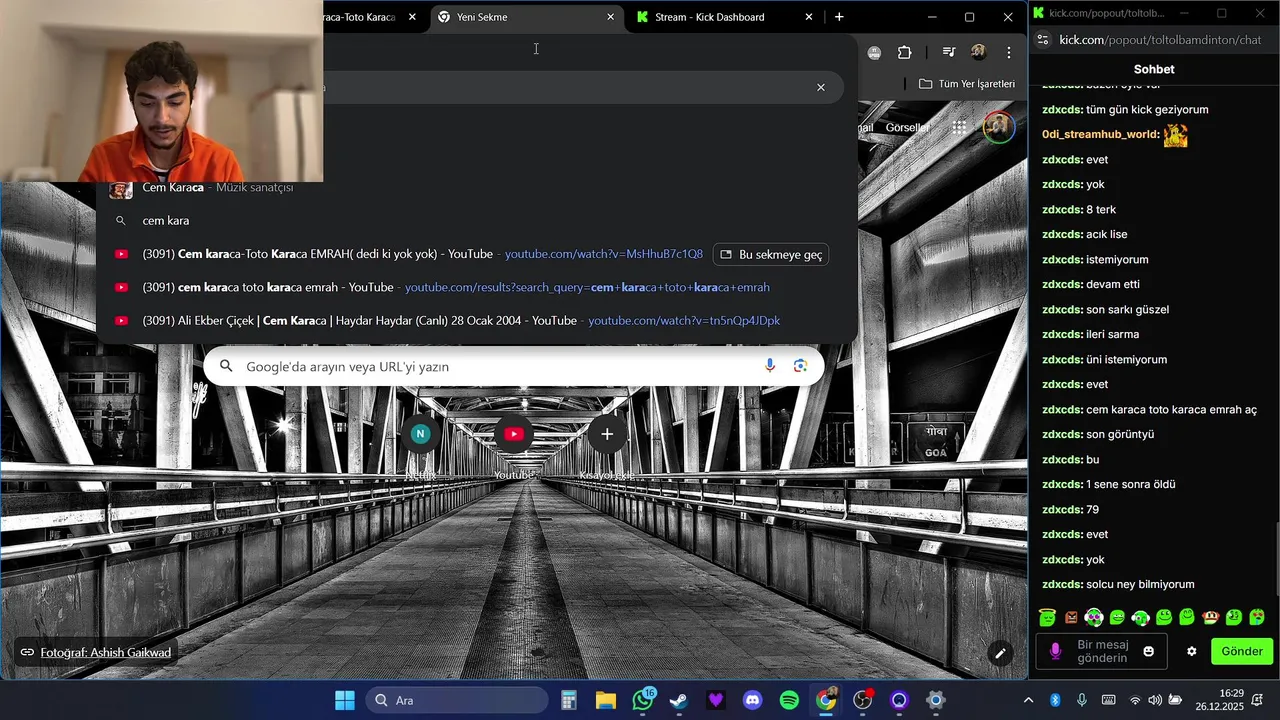Open Spotify from the taskbar
Screen dimensions: 1280x720
(x=789, y=700)
